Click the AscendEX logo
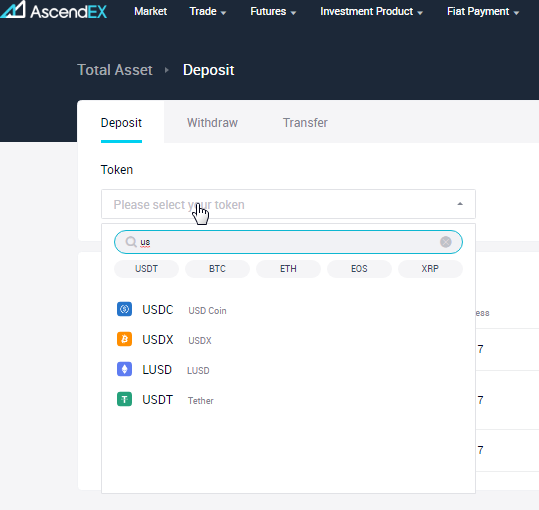The image size is (539, 510). [53, 10]
